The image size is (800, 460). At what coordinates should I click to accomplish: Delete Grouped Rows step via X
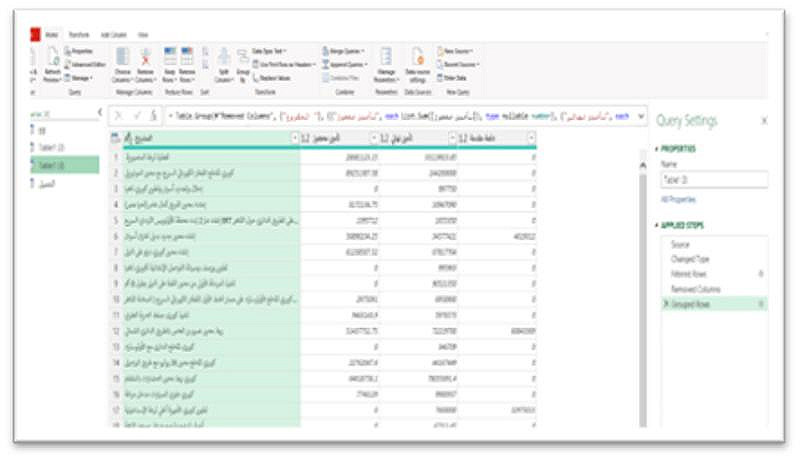666,304
